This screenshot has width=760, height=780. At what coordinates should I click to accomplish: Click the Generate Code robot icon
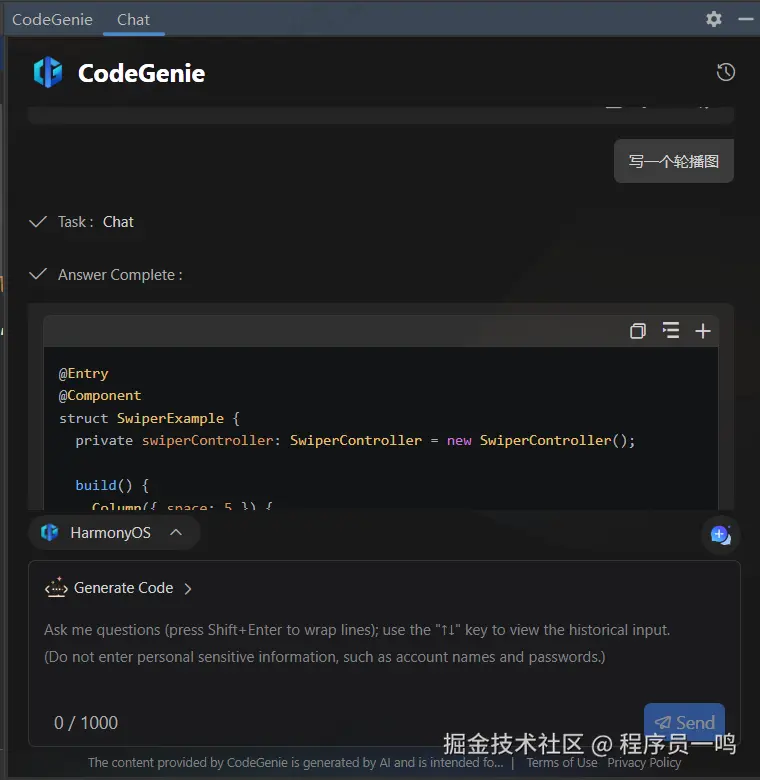56,587
